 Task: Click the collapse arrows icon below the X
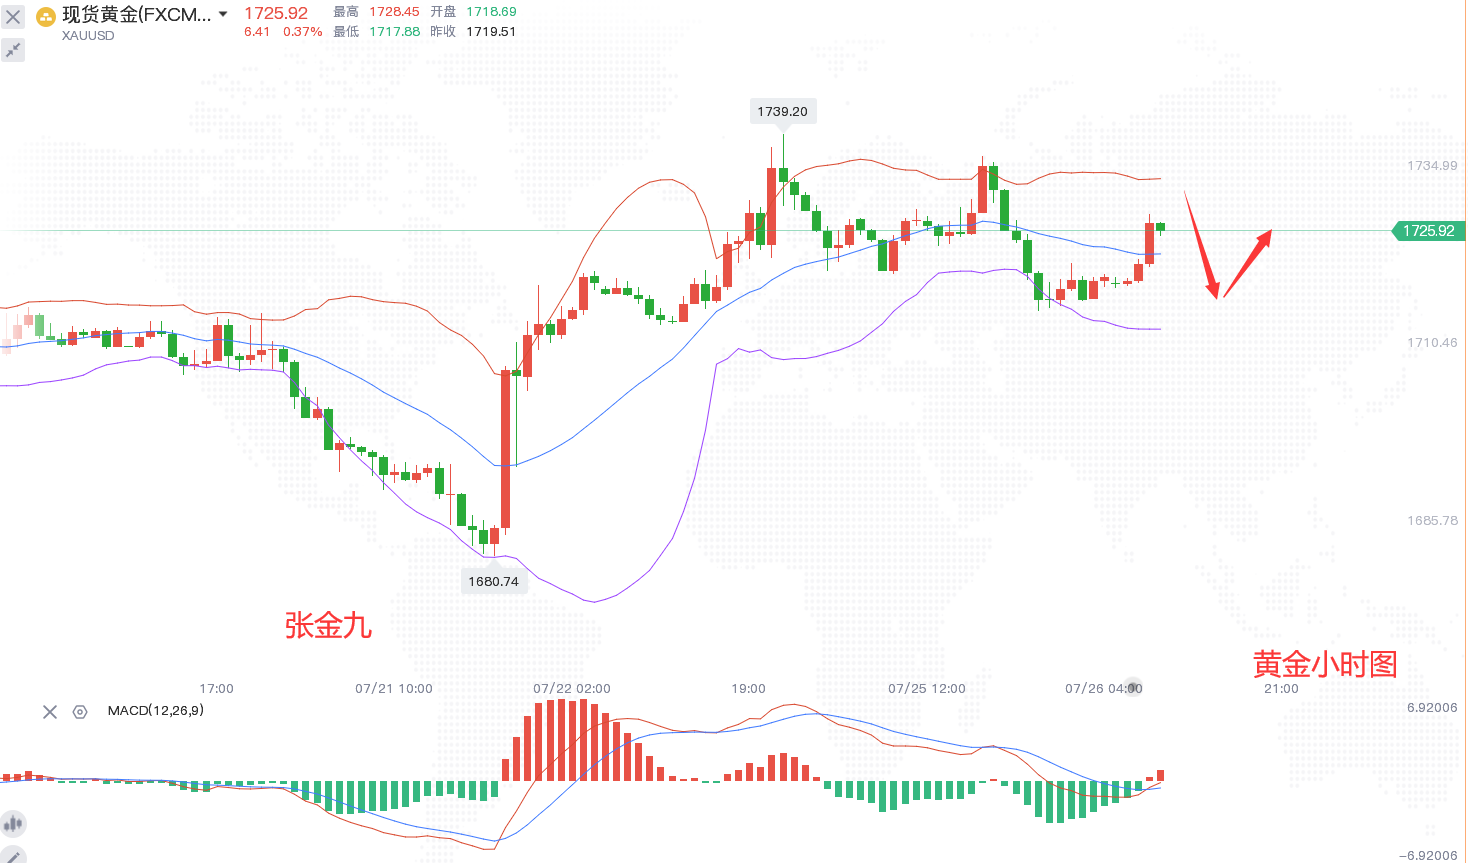(x=13, y=50)
